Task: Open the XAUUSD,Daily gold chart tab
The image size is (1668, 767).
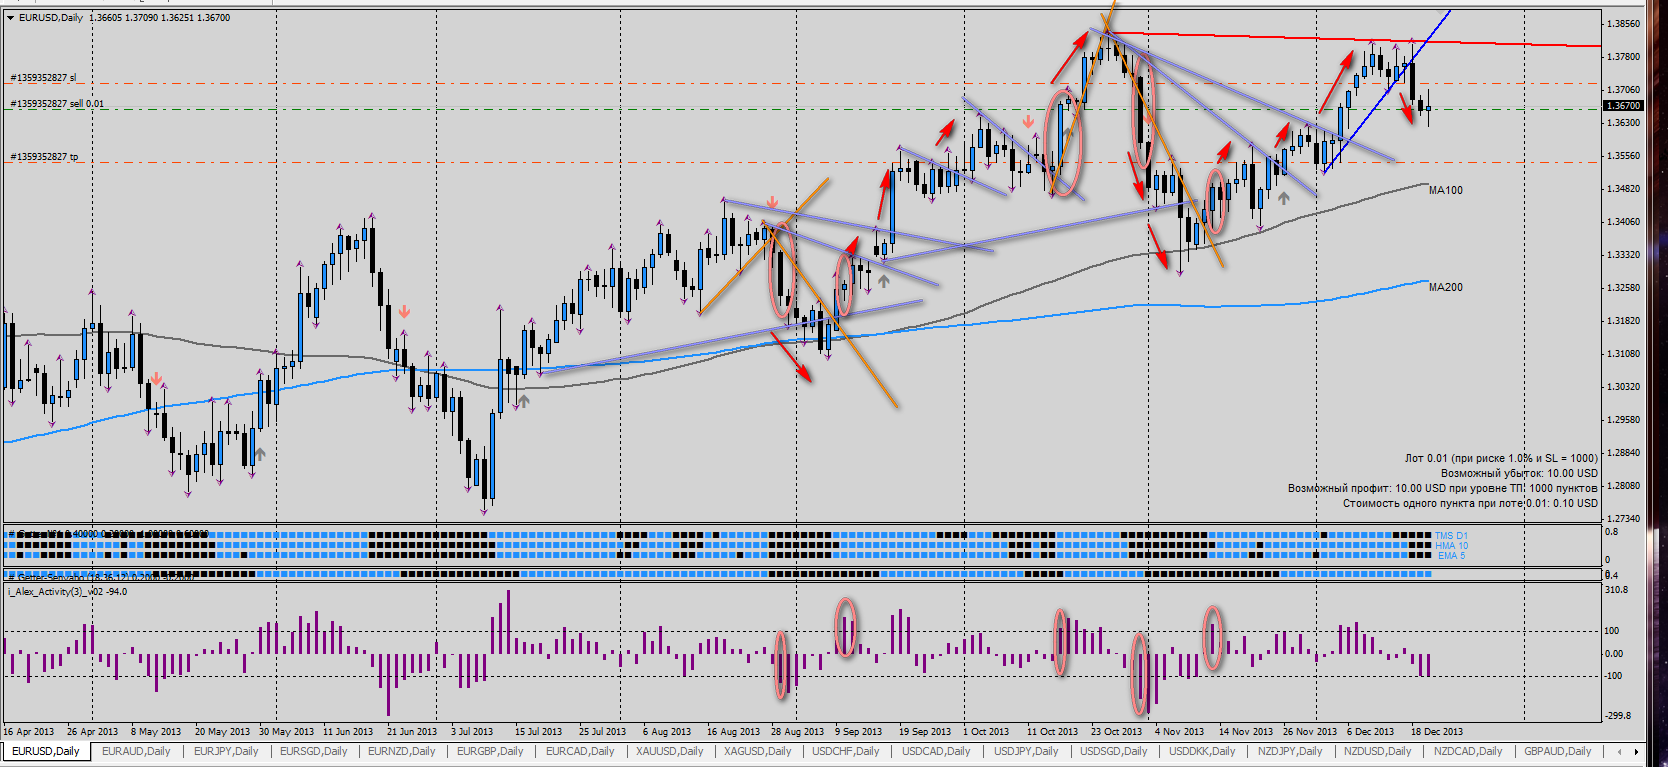Action: [669, 751]
